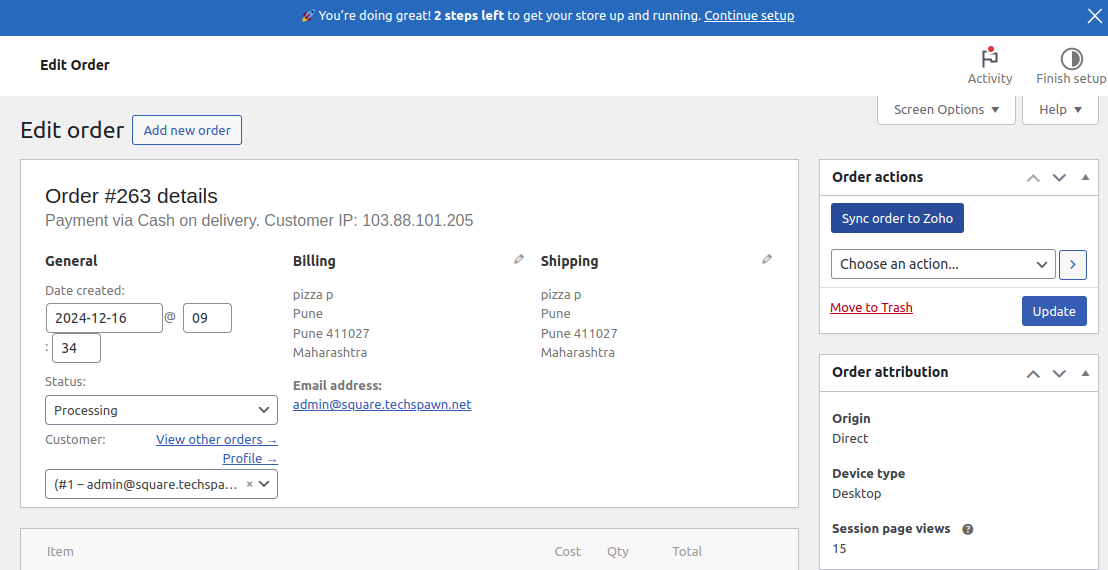
Task: Expand the Help tab
Action: click(1060, 110)
